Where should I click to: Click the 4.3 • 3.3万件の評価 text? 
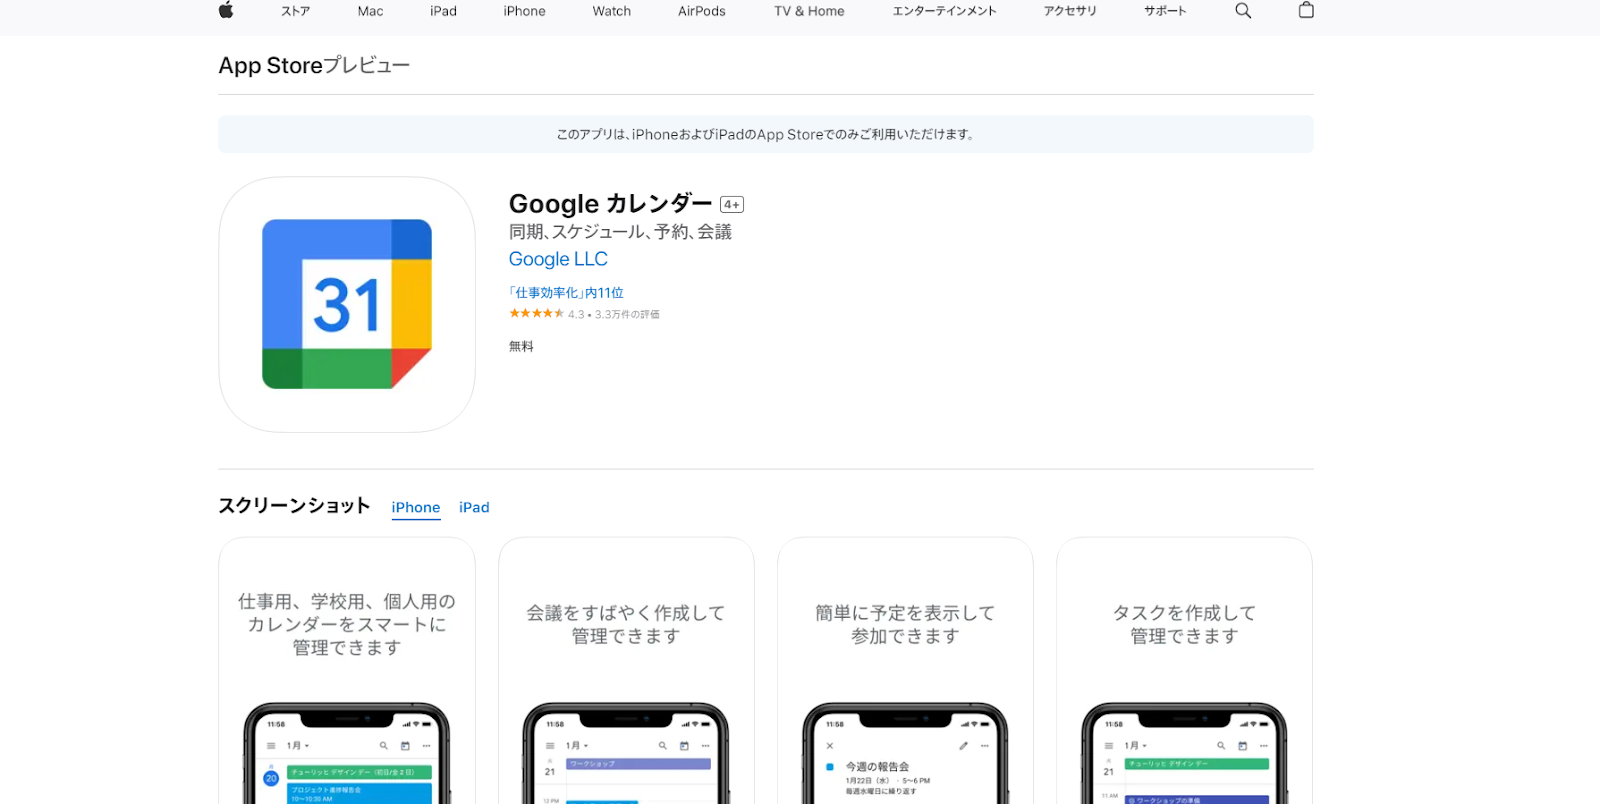point(613,314)
